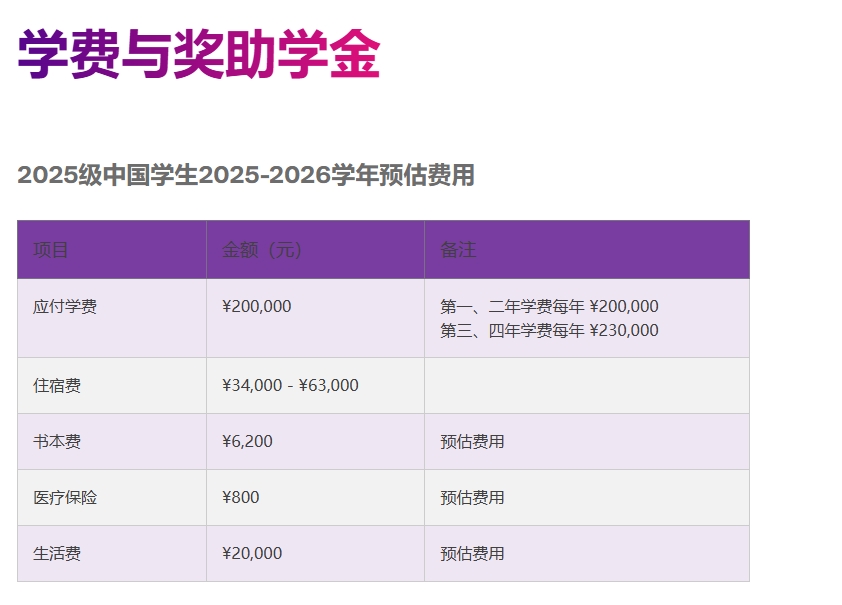
Task: Click the ¥20,000 amount cell
Action: pyautogui.click(x=249, y=553)
